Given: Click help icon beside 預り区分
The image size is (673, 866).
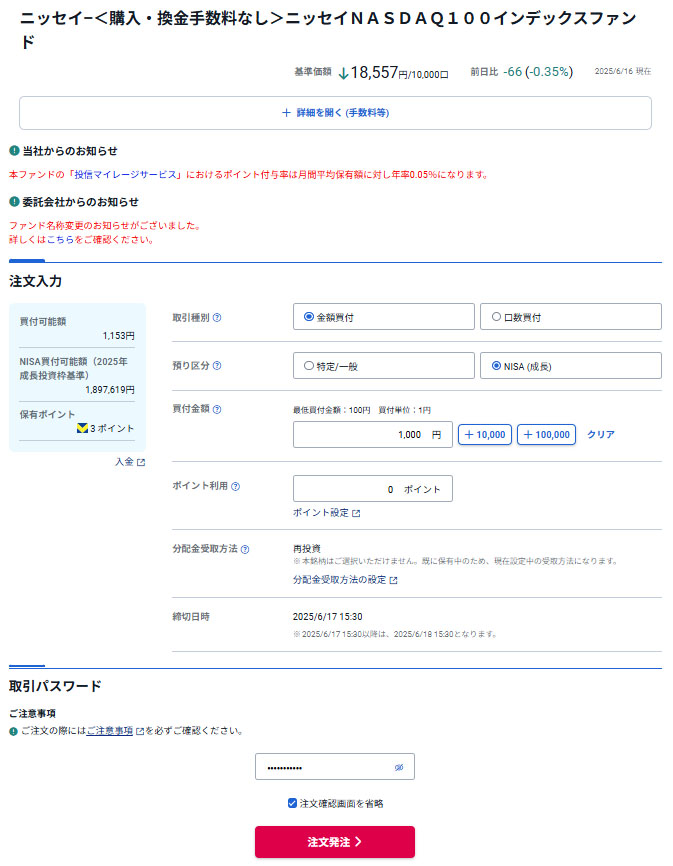Looking at the screenshot, I should [x=217, y=366].
